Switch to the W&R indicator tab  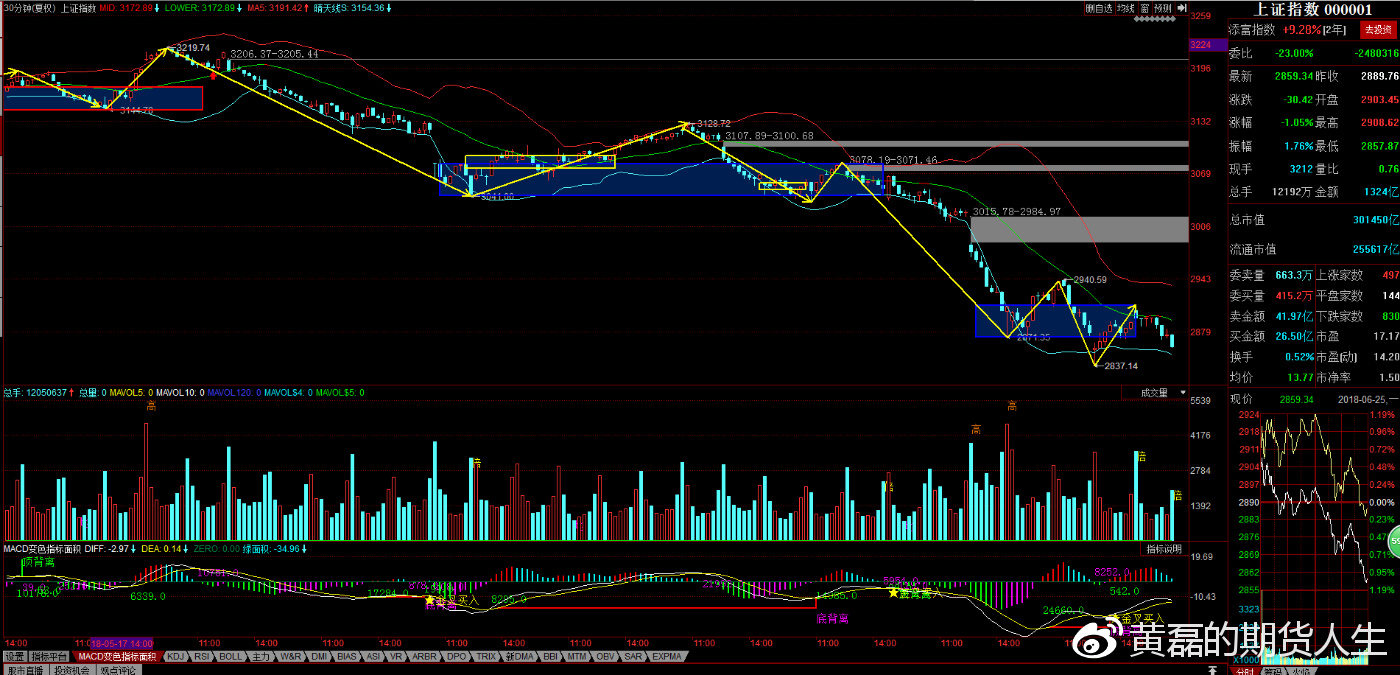[291, 656]
